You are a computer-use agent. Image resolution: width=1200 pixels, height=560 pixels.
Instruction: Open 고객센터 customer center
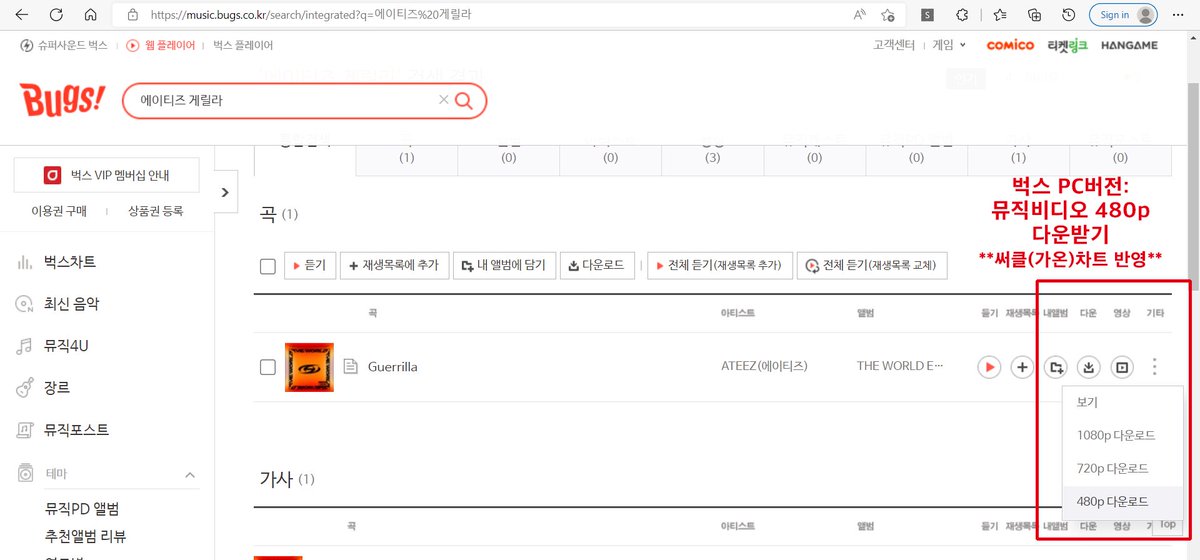(894, 45)
